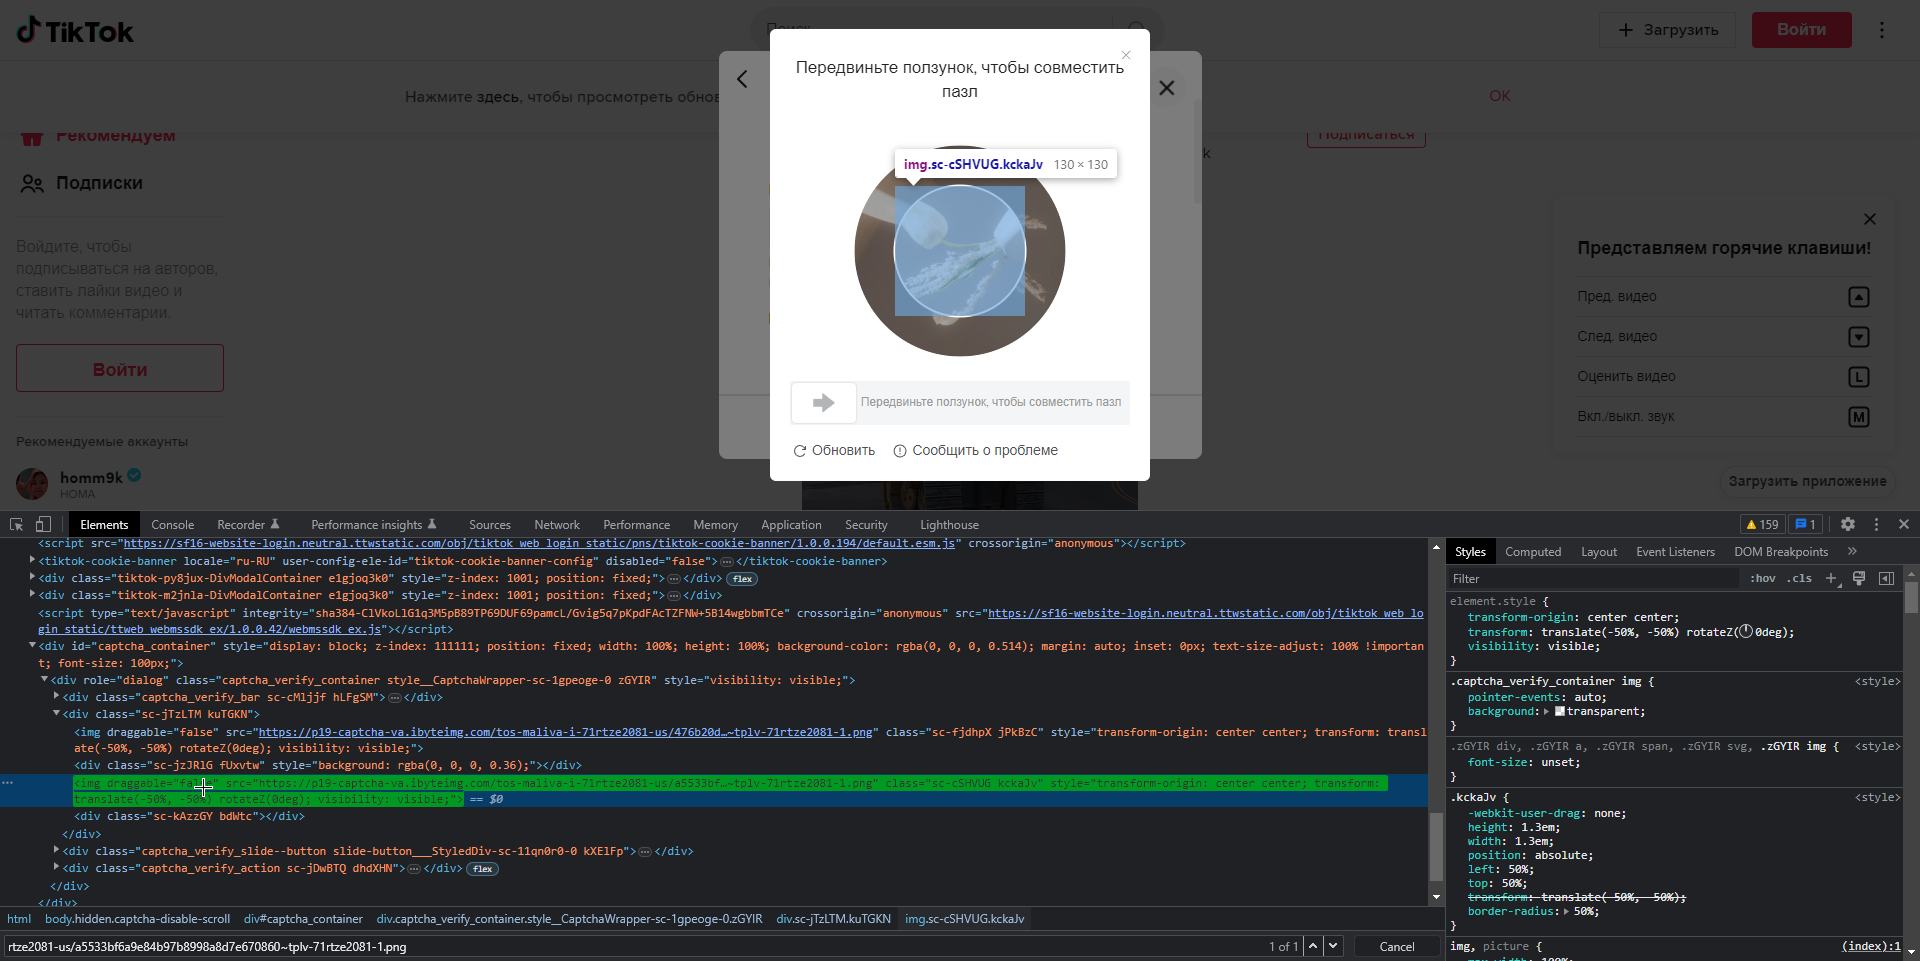The width and height of the screenshot is (1920, 961).
Task: Click the element row three-dot actions
Action: point(7,783)
